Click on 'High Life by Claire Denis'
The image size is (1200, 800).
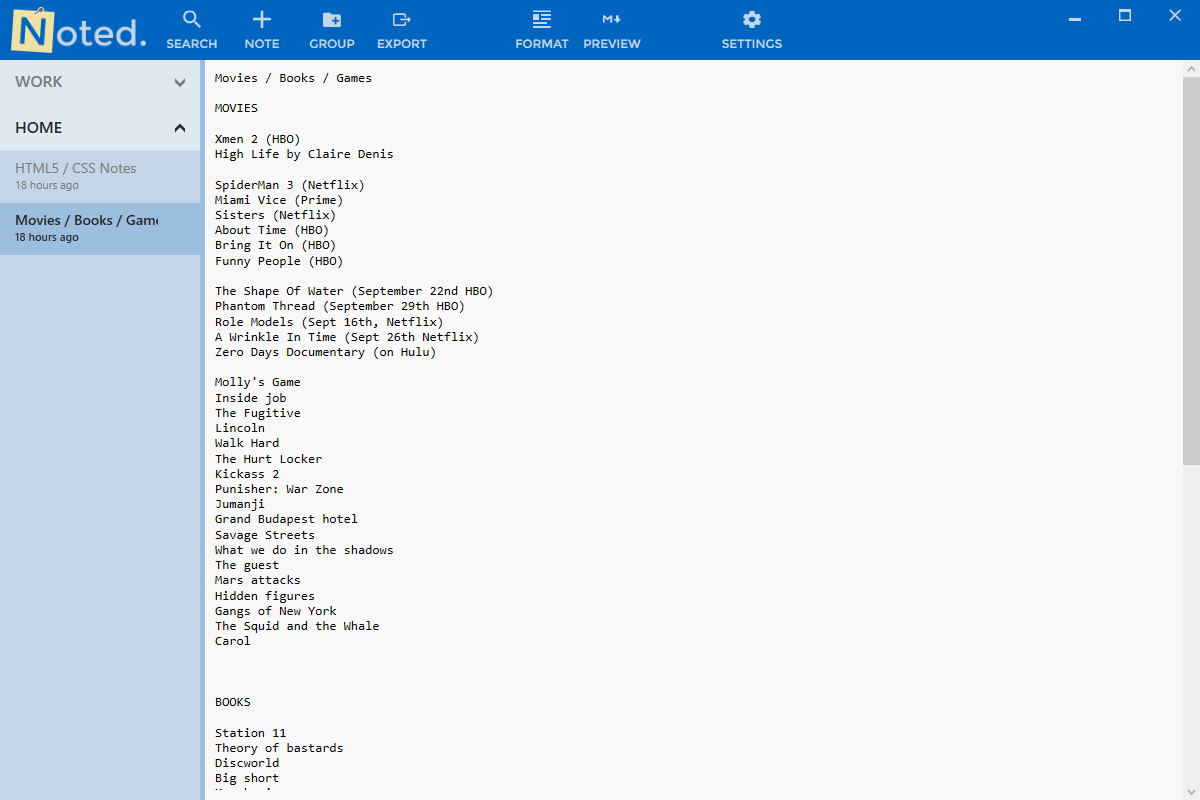[304, 154]
